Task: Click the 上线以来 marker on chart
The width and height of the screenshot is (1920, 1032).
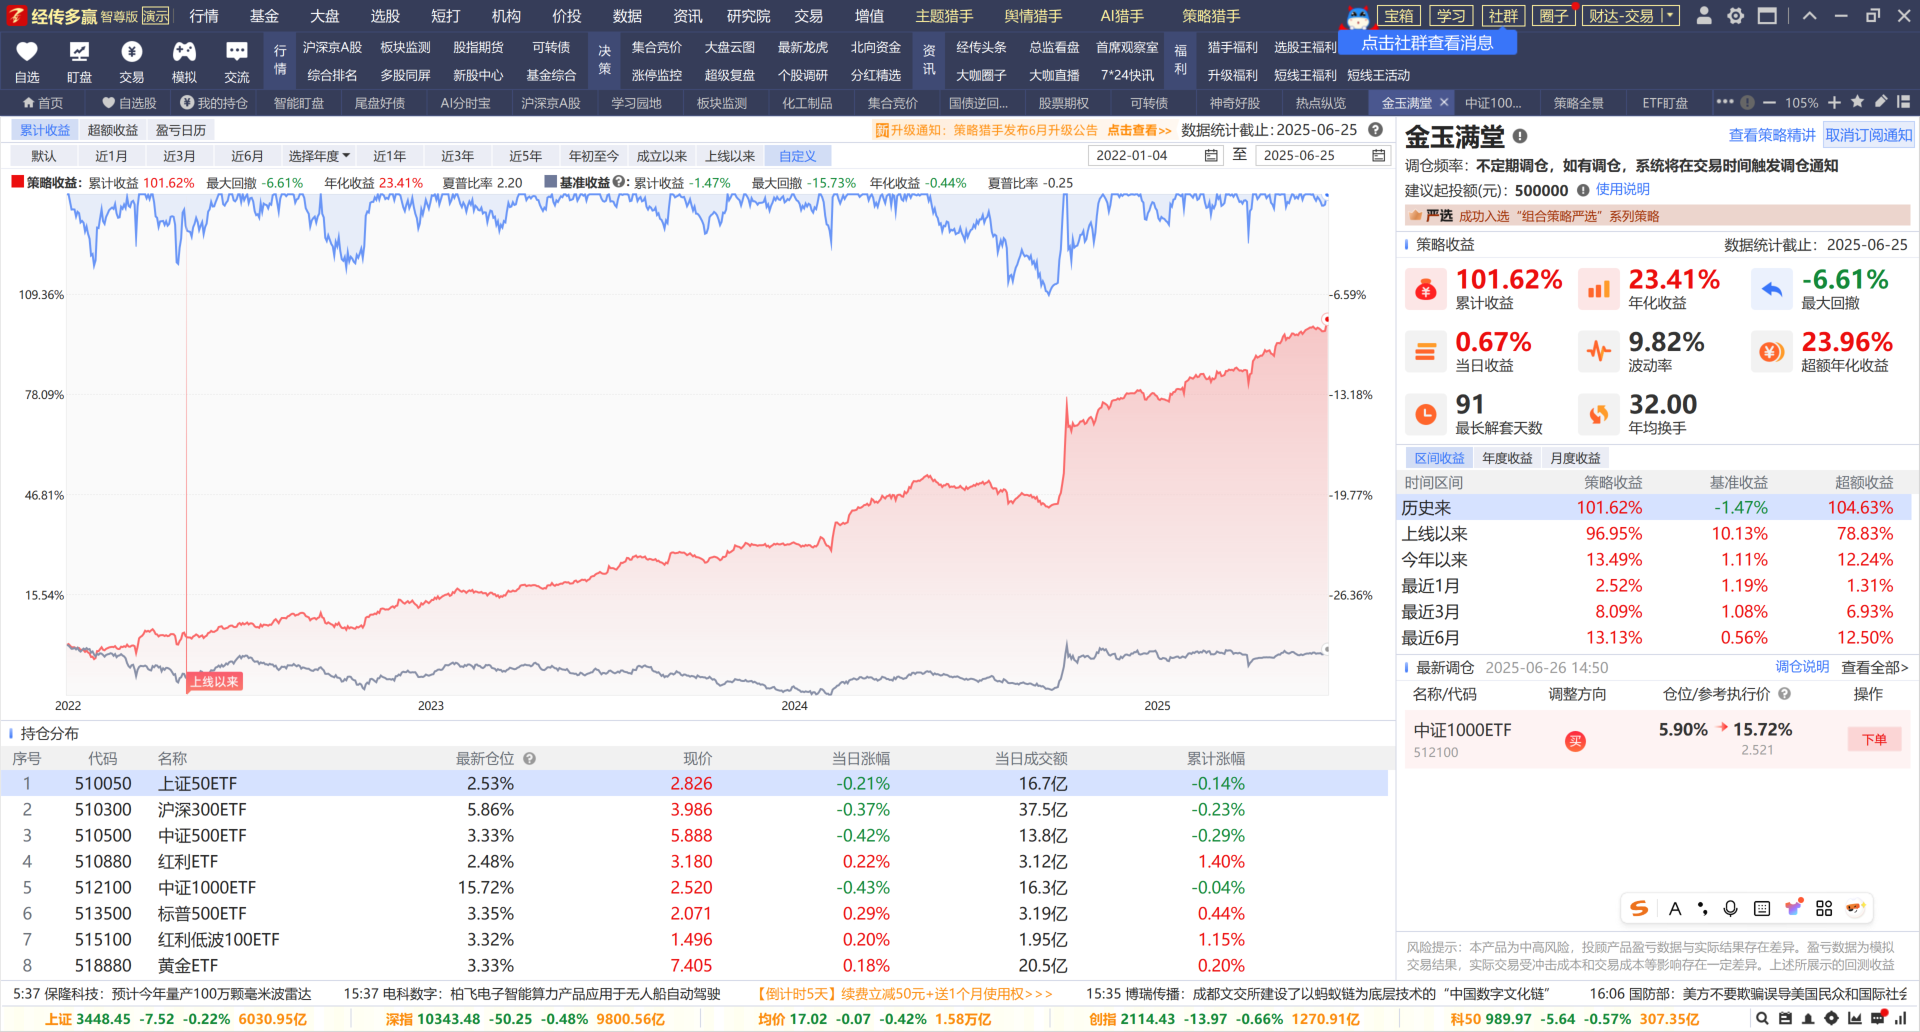Action: 215,682
